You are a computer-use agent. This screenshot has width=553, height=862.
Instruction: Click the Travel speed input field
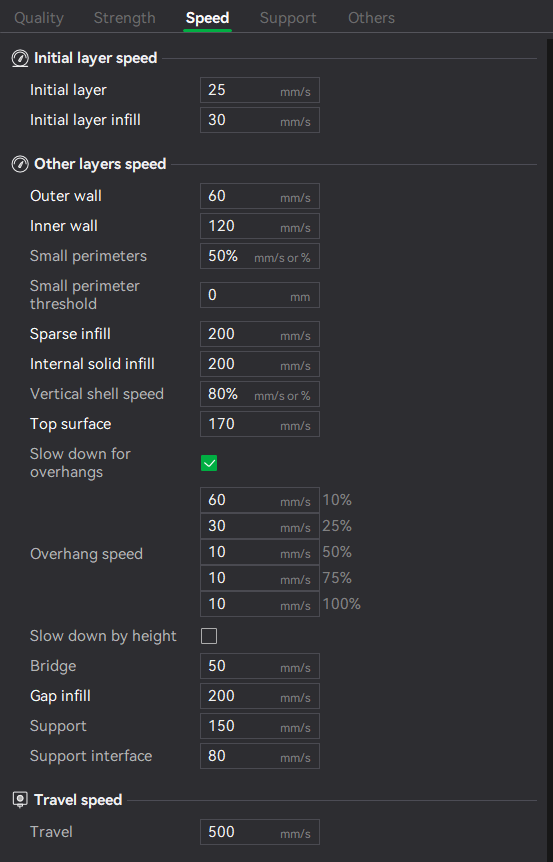[259, 832]
